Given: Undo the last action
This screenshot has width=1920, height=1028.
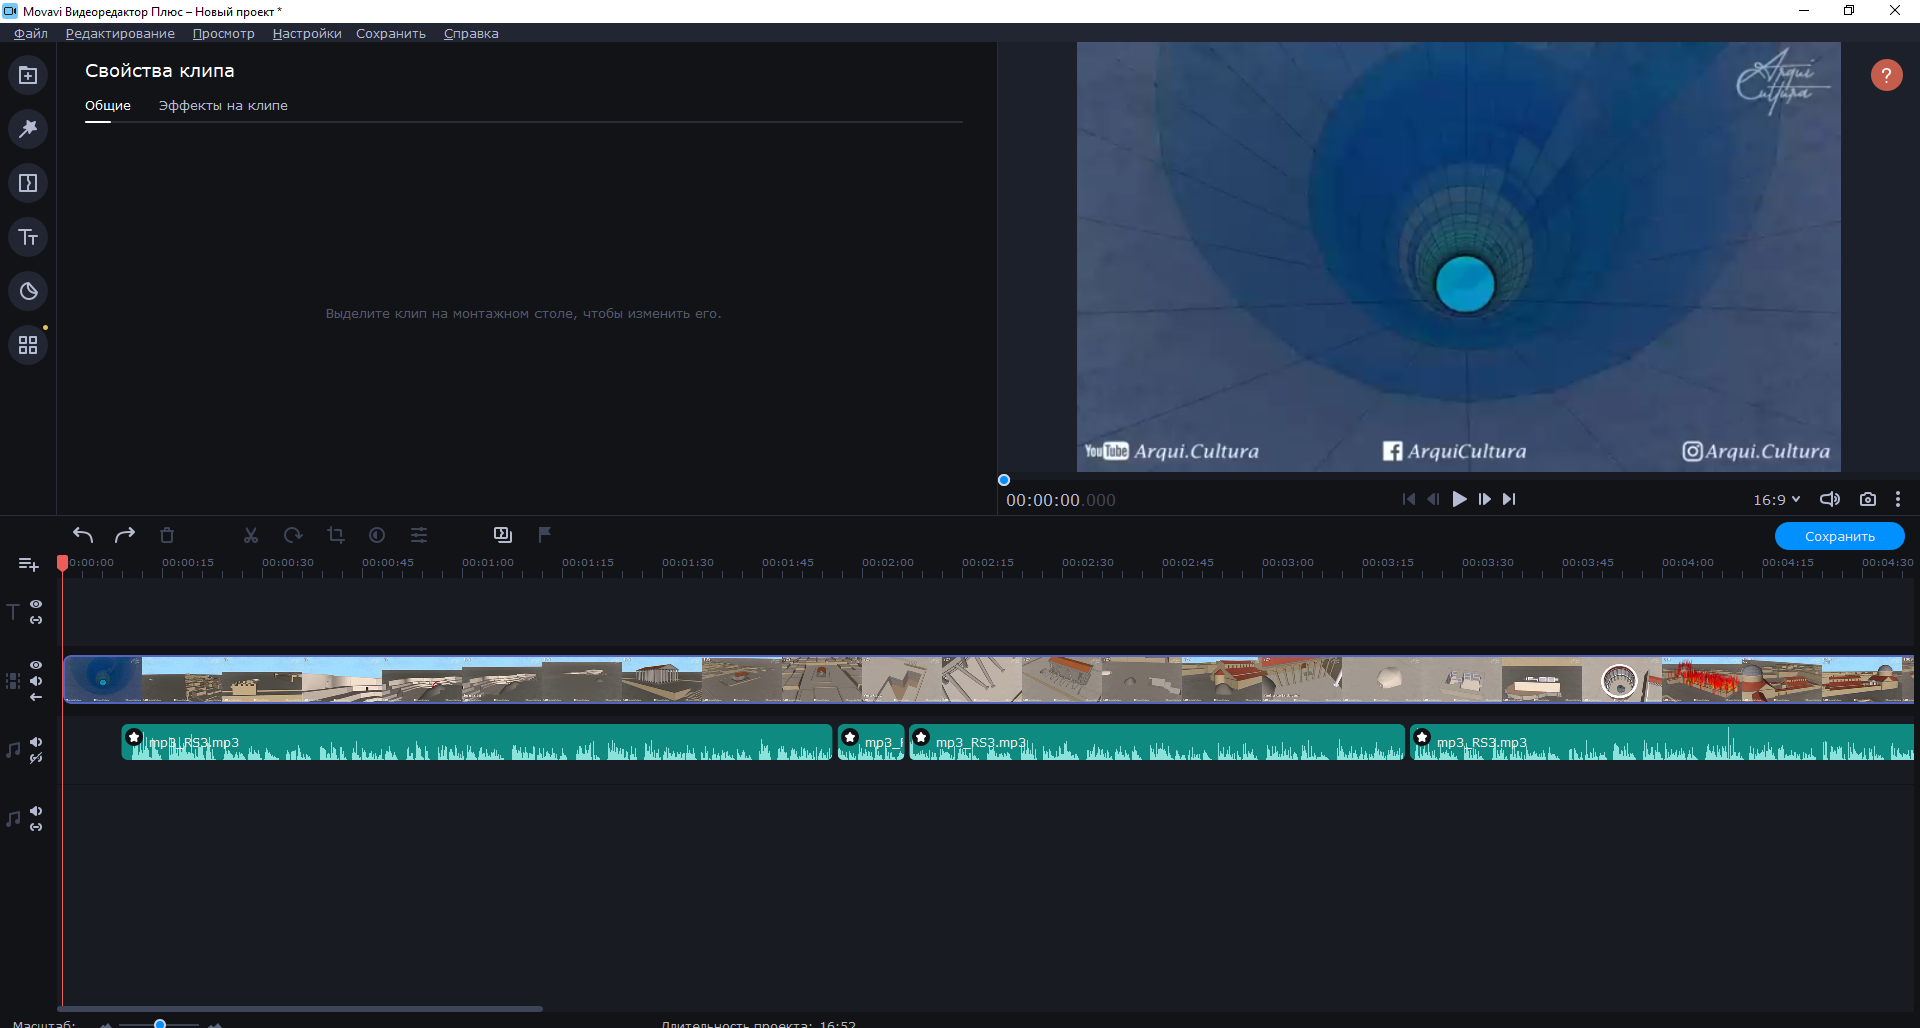Looking at the screenshot, I should coord(83,535).
